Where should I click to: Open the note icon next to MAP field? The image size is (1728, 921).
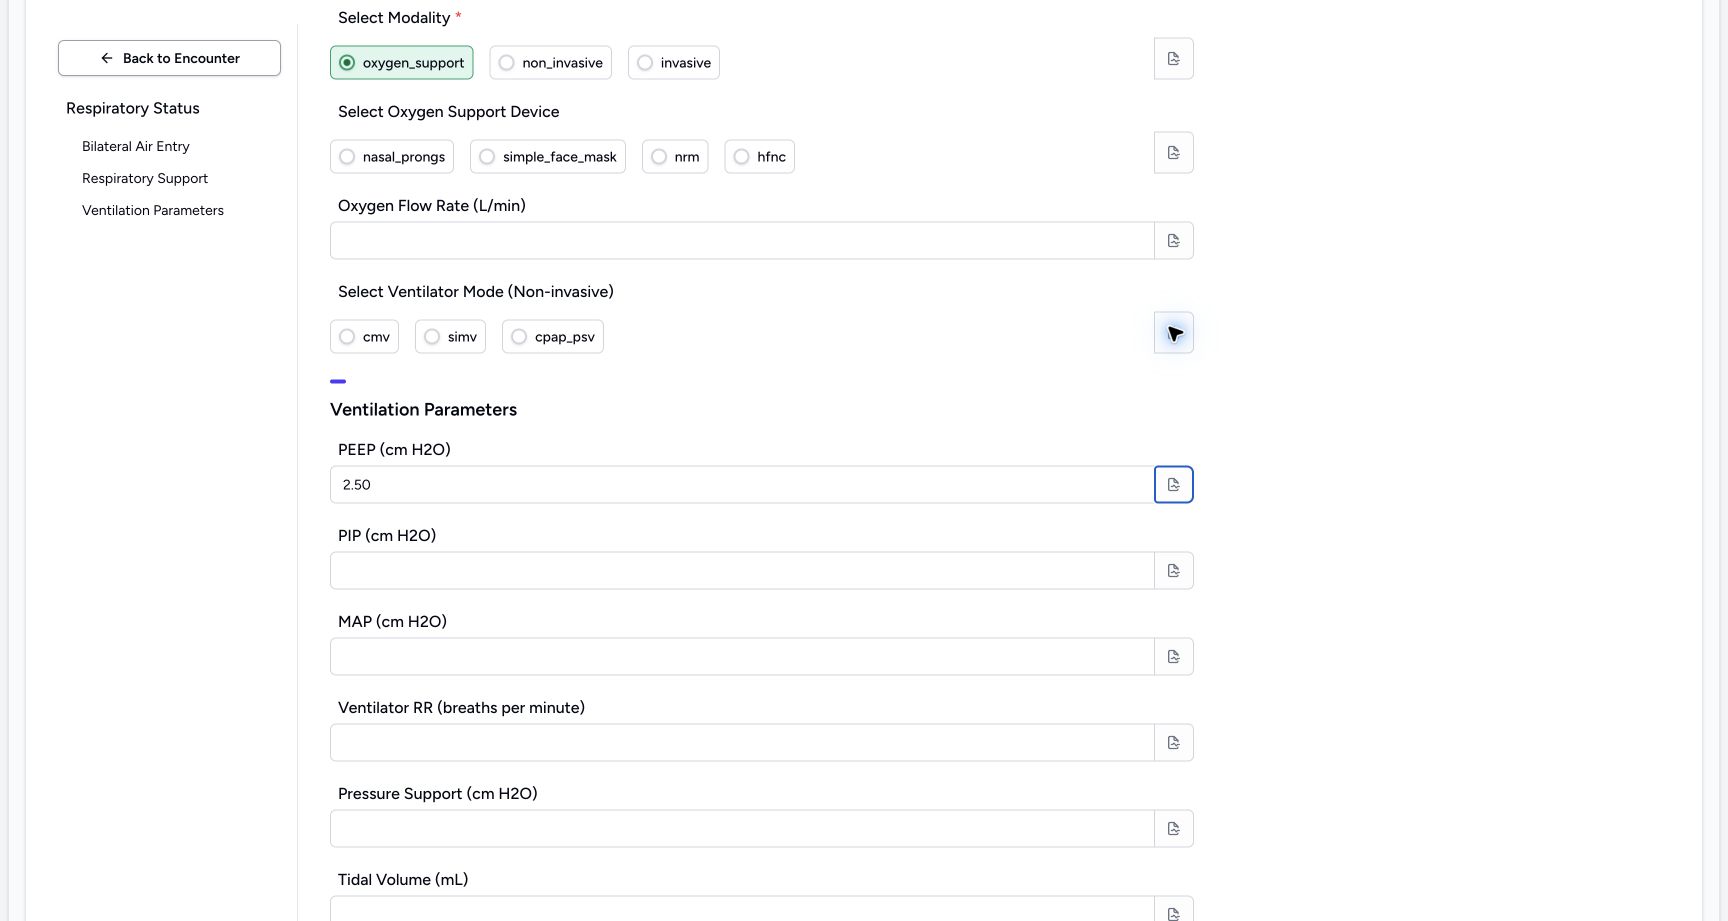tap(1174, 657)
